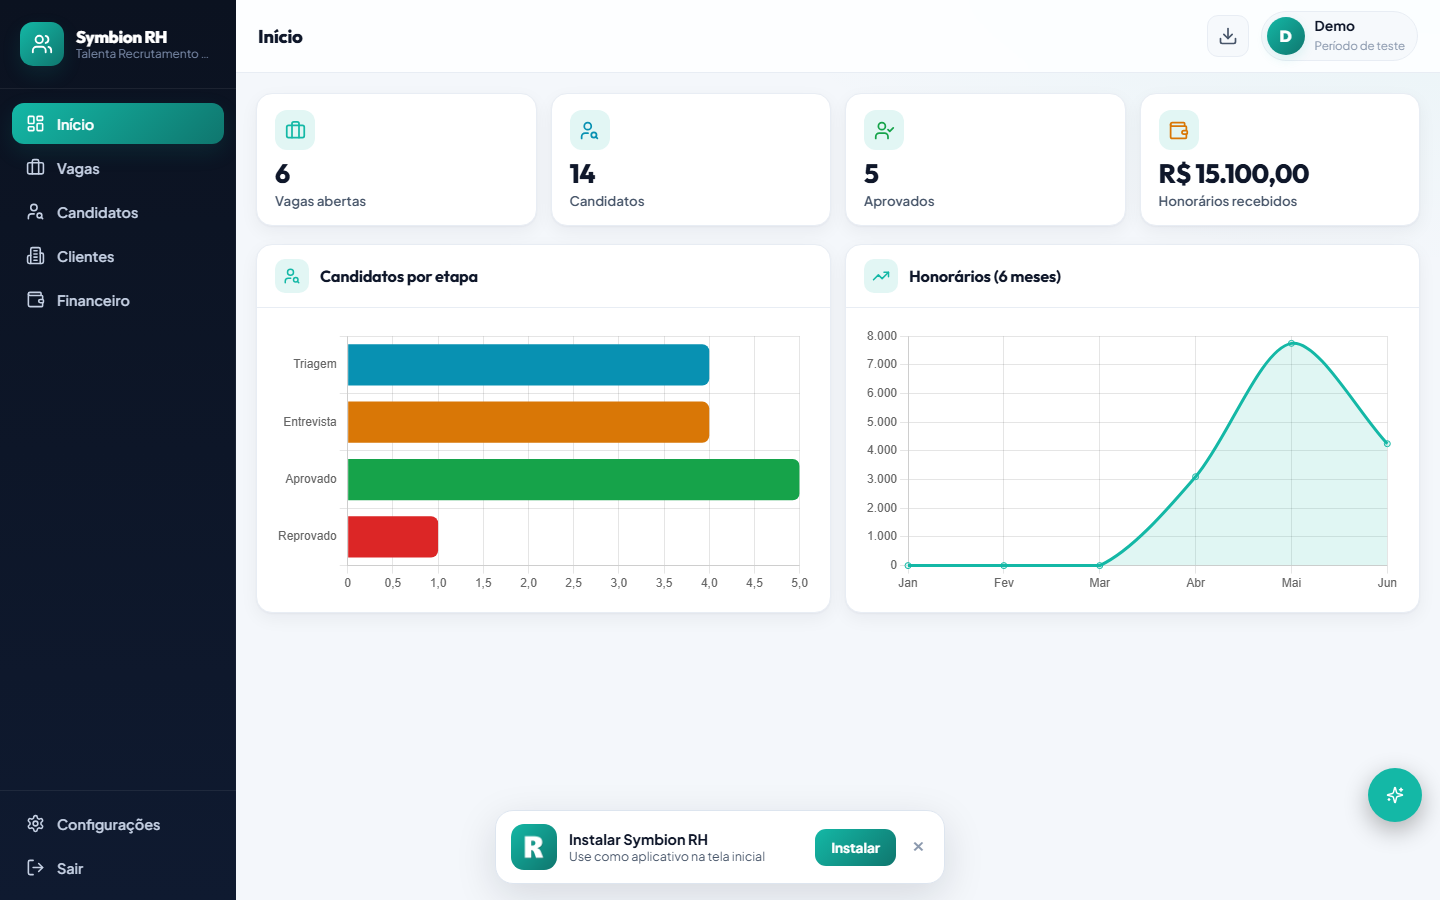Click the Honorários trend arrow icon
1440x900 pixels.
coord(881,276)
